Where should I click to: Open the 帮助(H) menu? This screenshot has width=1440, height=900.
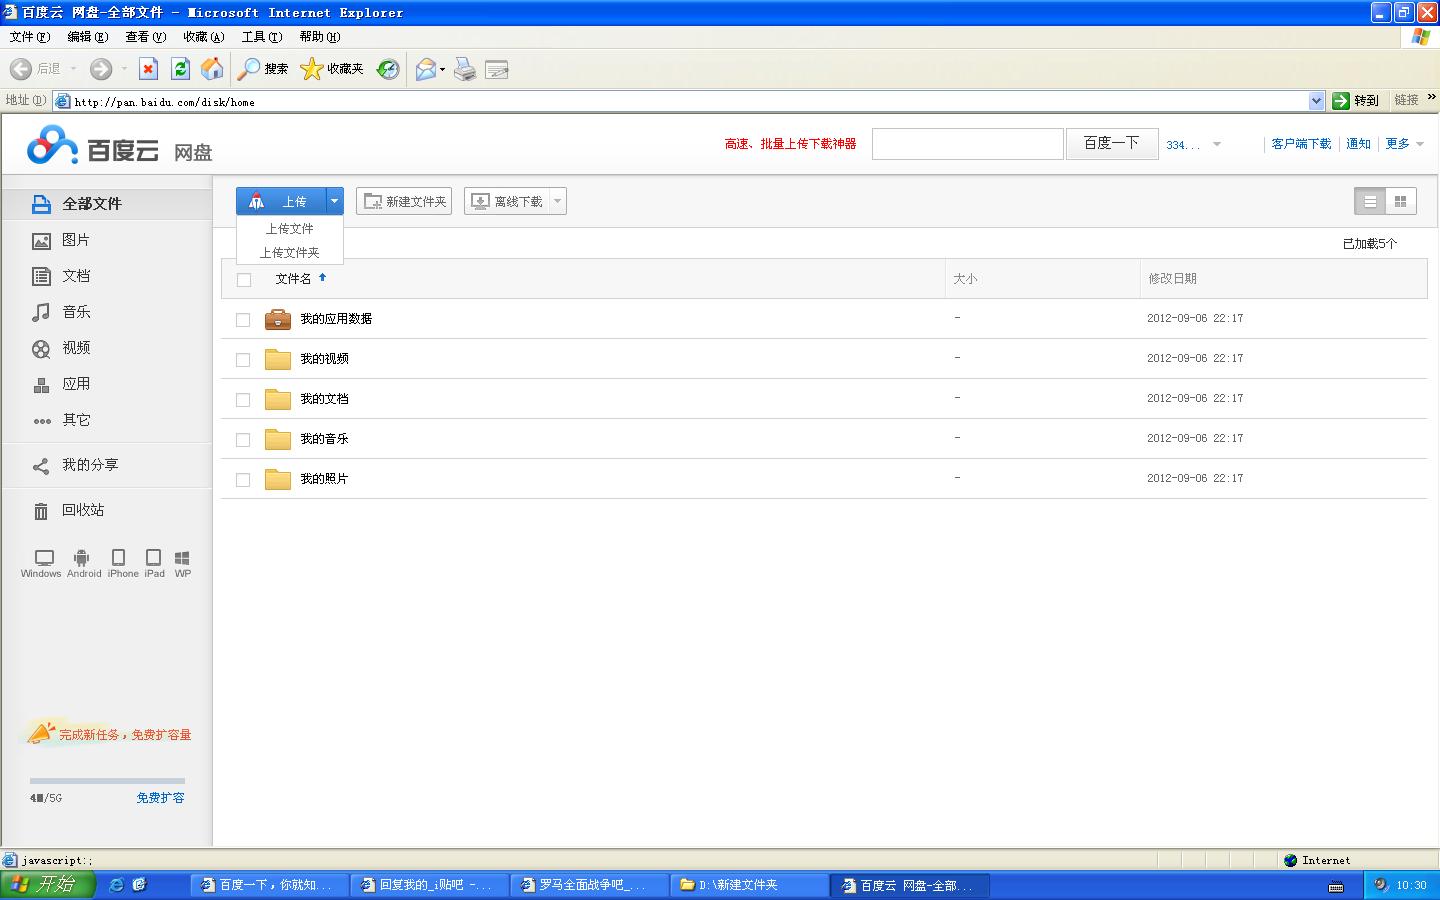tap(320, 37)
